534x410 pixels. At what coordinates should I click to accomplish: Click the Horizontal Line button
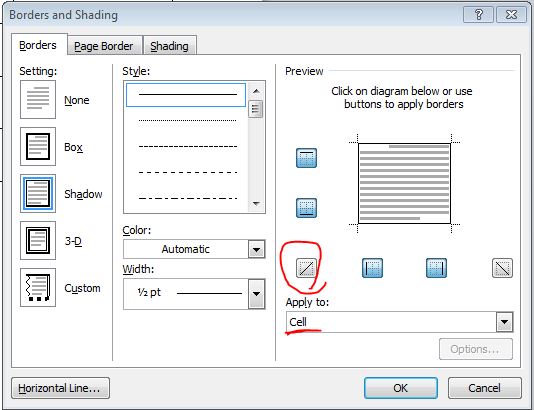pos(60,388)
